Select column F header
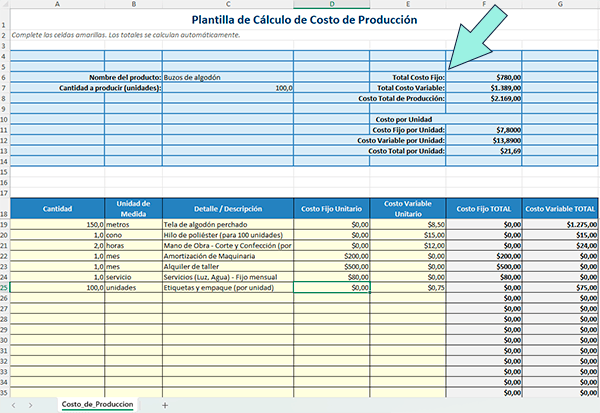Image resolution: width=600 pixels, height=413 pixels. pos(483,4)
